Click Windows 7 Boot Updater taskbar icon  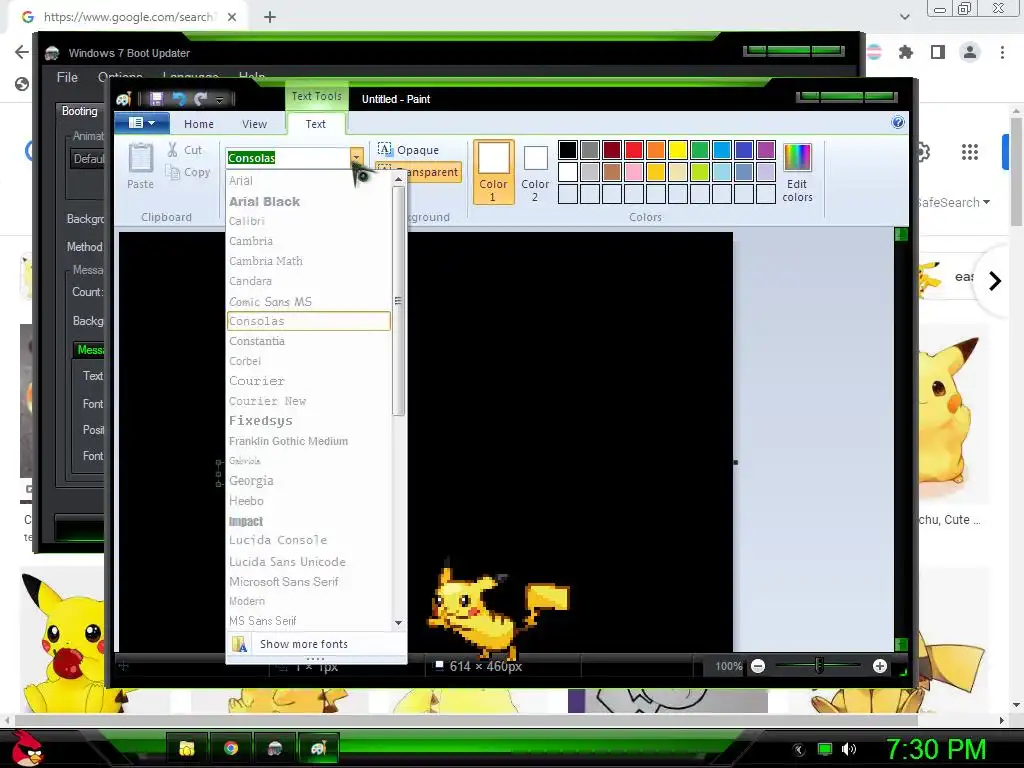[x=274, y=748]
